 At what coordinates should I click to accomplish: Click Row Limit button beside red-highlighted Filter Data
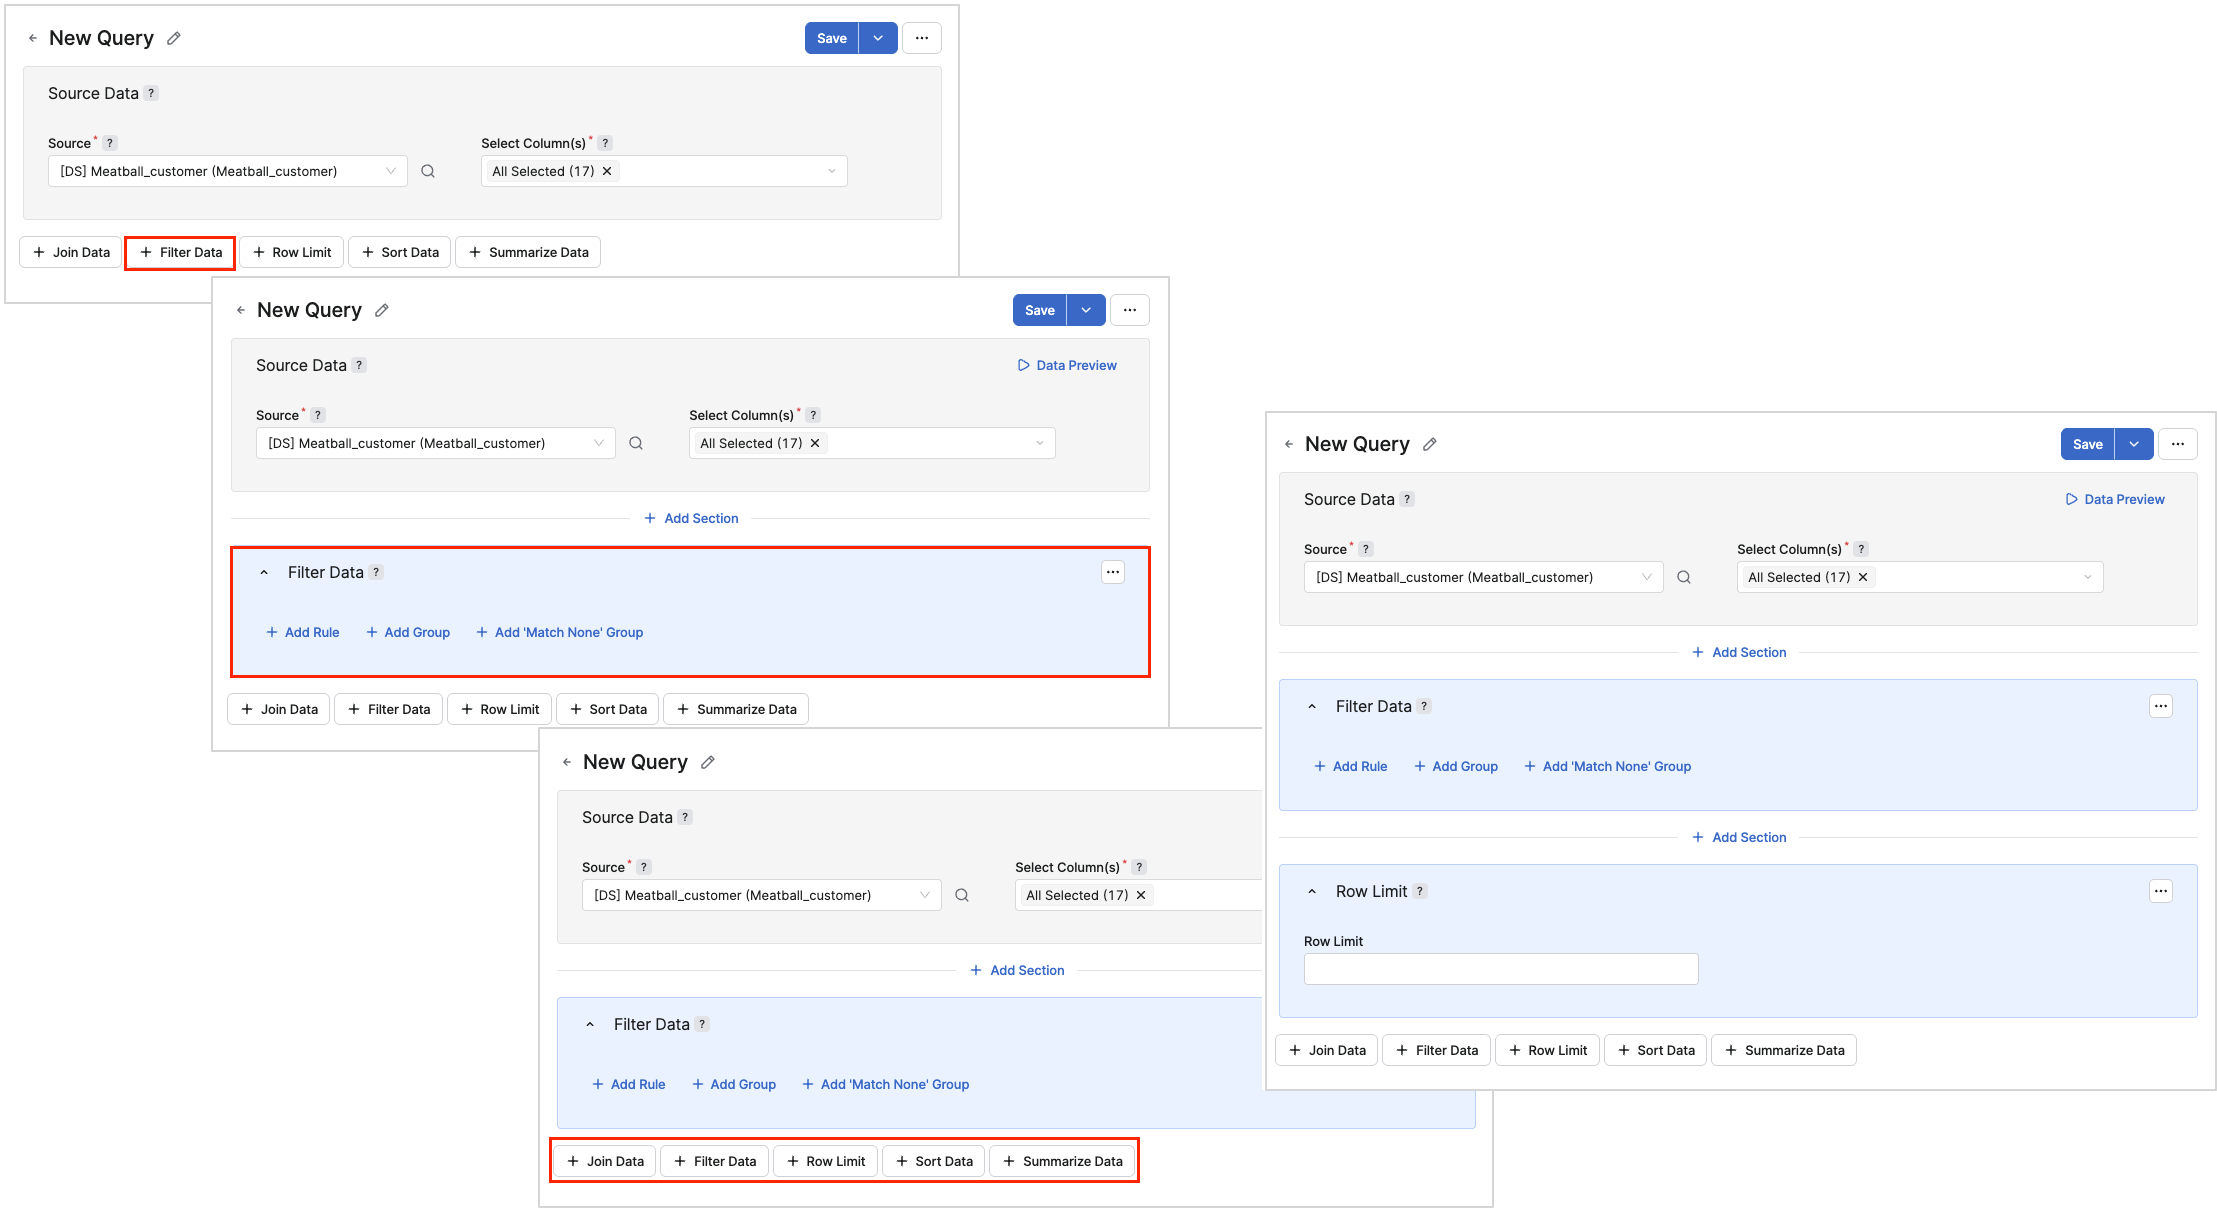click(x=292, y=252)
